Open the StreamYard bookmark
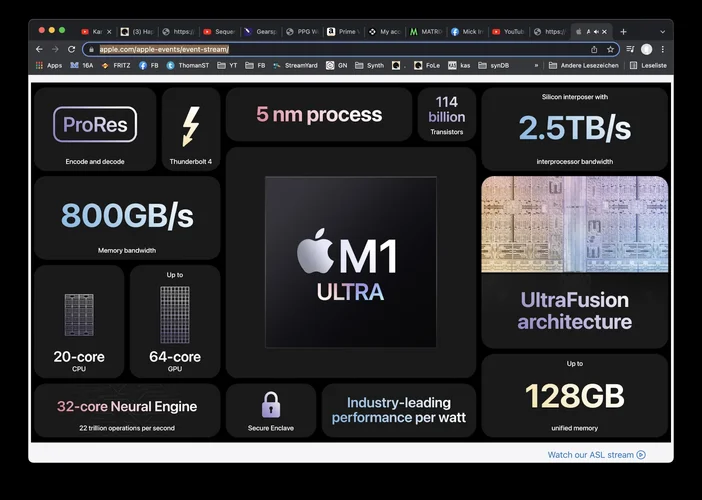This screenshot has height=500, width=702. tap(295, 65)
